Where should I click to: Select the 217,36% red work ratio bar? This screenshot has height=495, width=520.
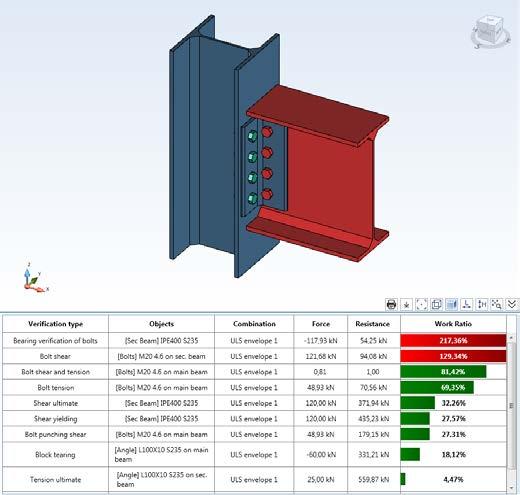click(453, 341)
